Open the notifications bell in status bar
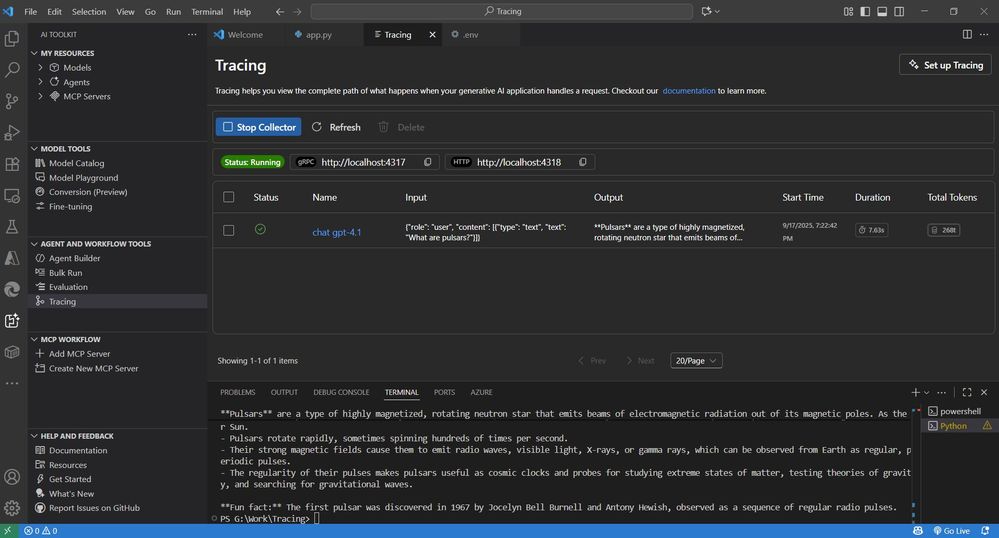The height and width of the screenshot is (538, 999). pyautogui.click(x=985, y=530)
